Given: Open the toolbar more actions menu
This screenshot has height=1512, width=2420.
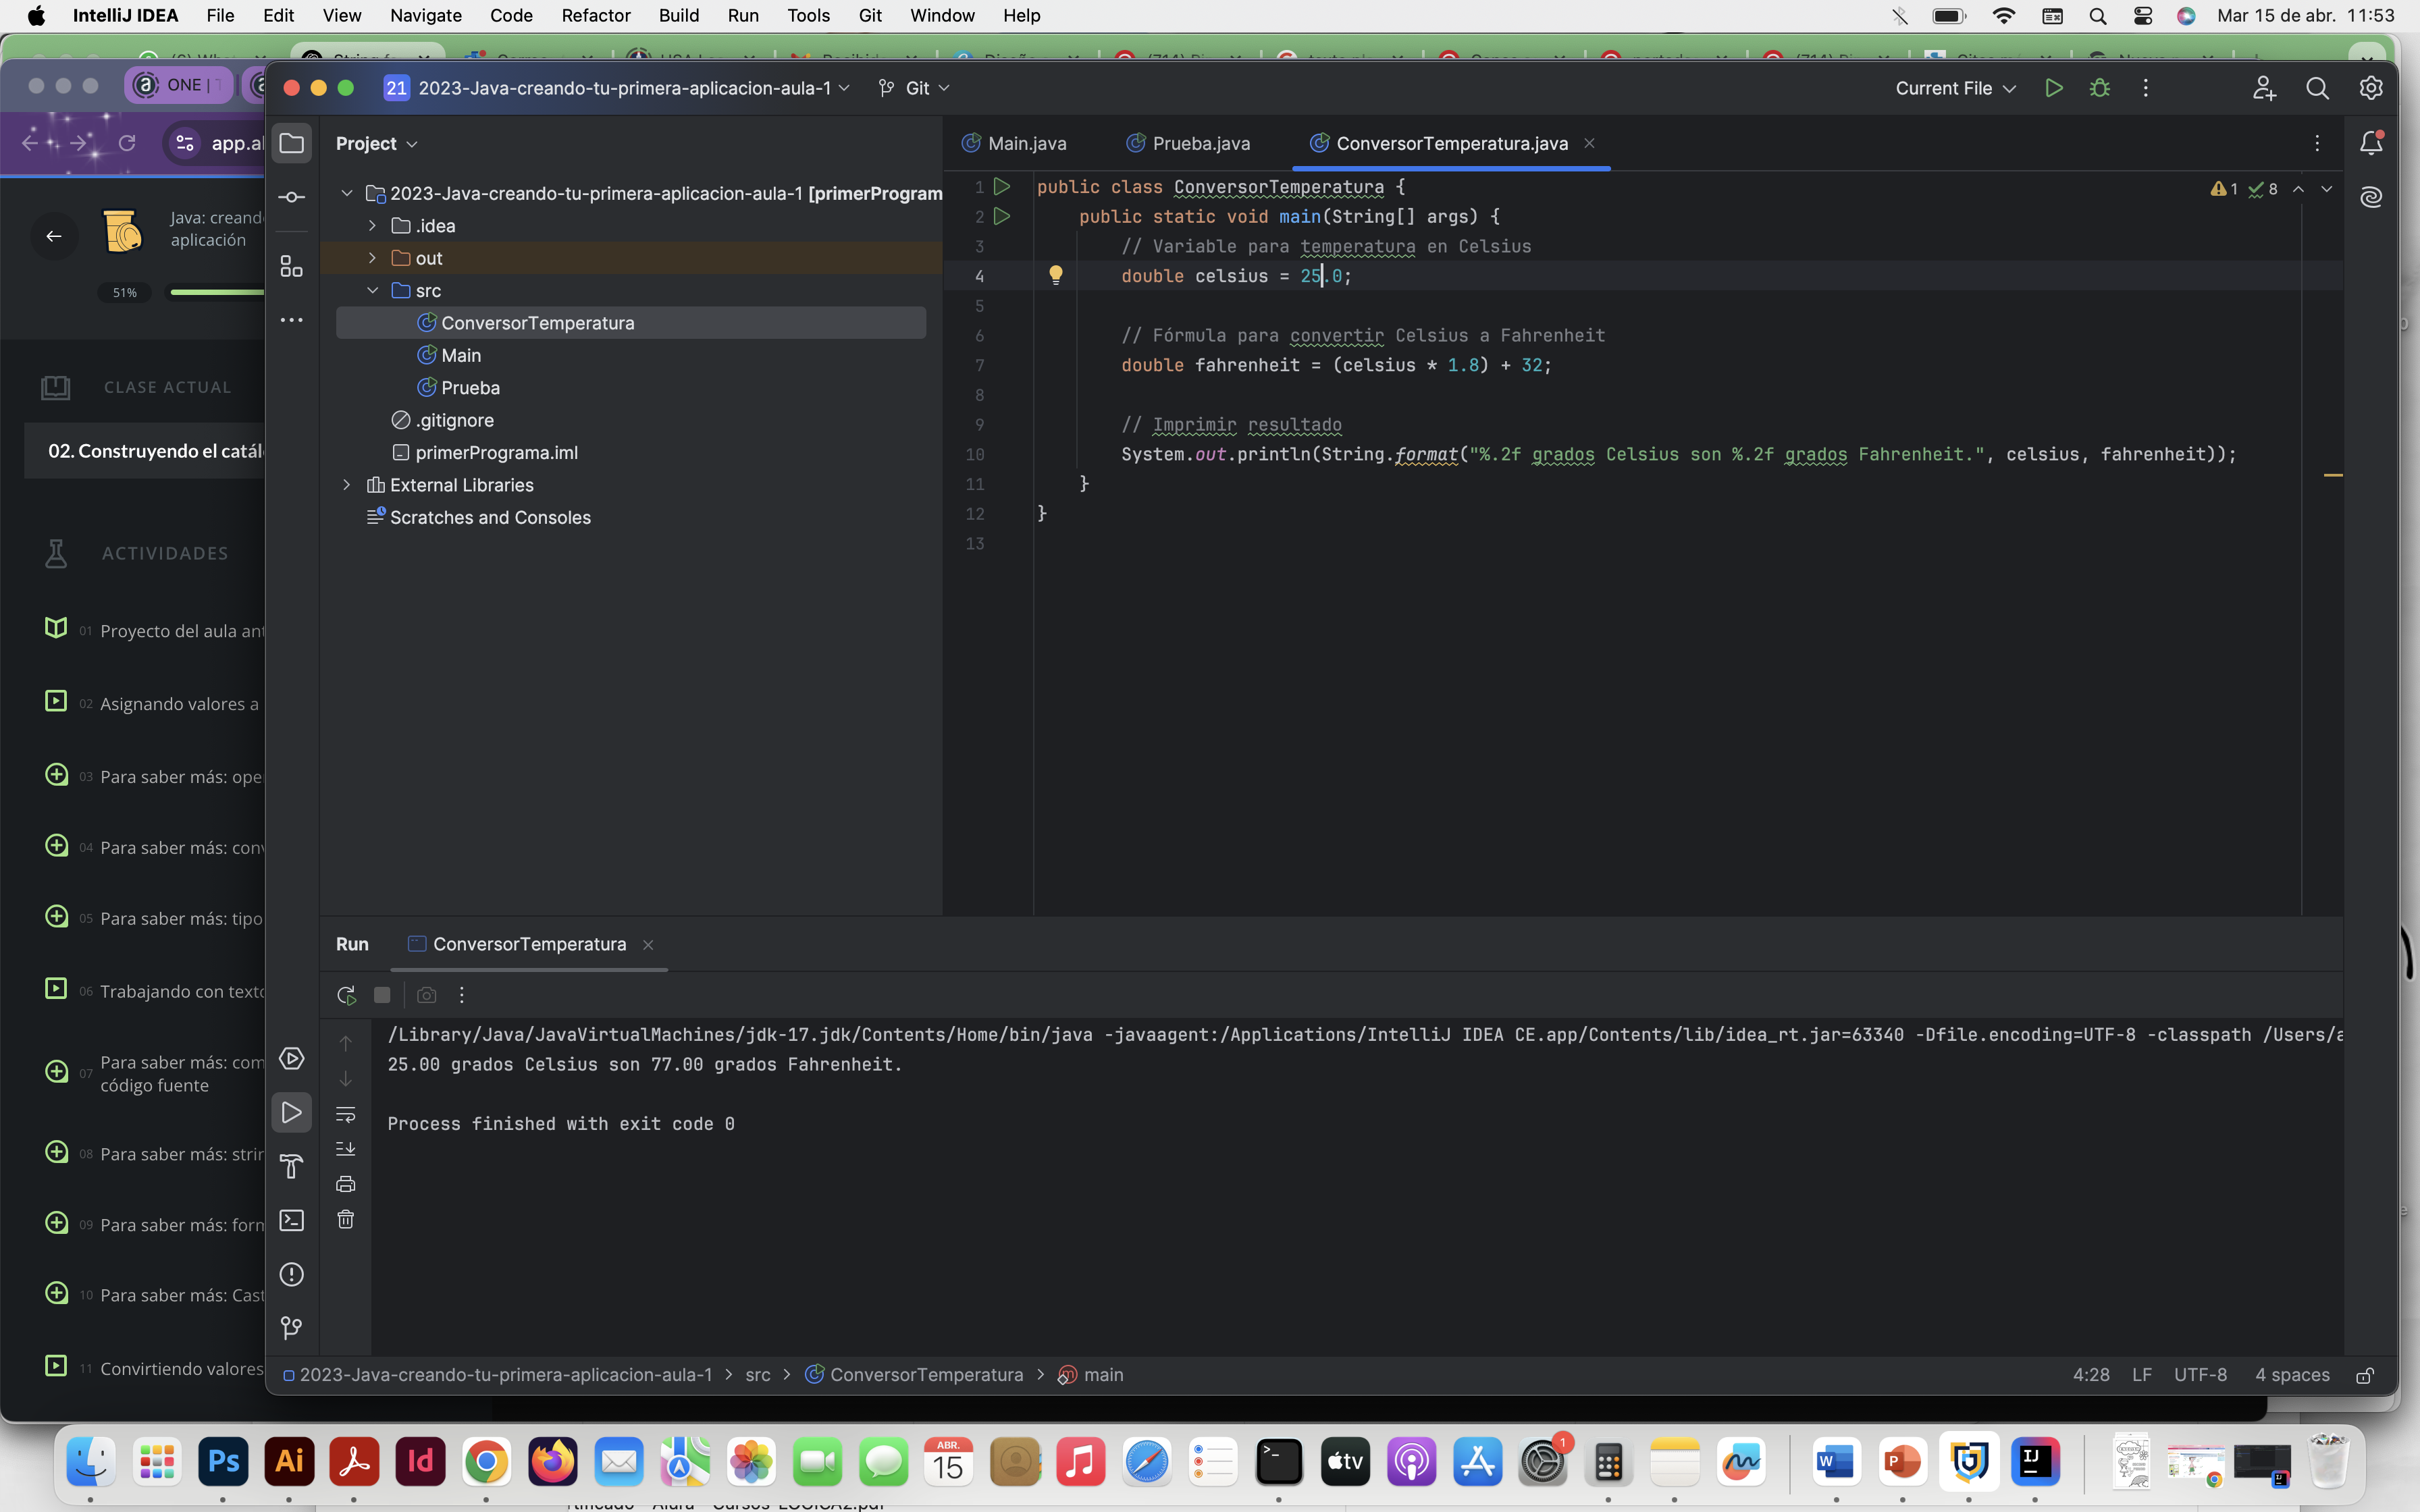Looking at the screenshot, I should coord(2145,88).
